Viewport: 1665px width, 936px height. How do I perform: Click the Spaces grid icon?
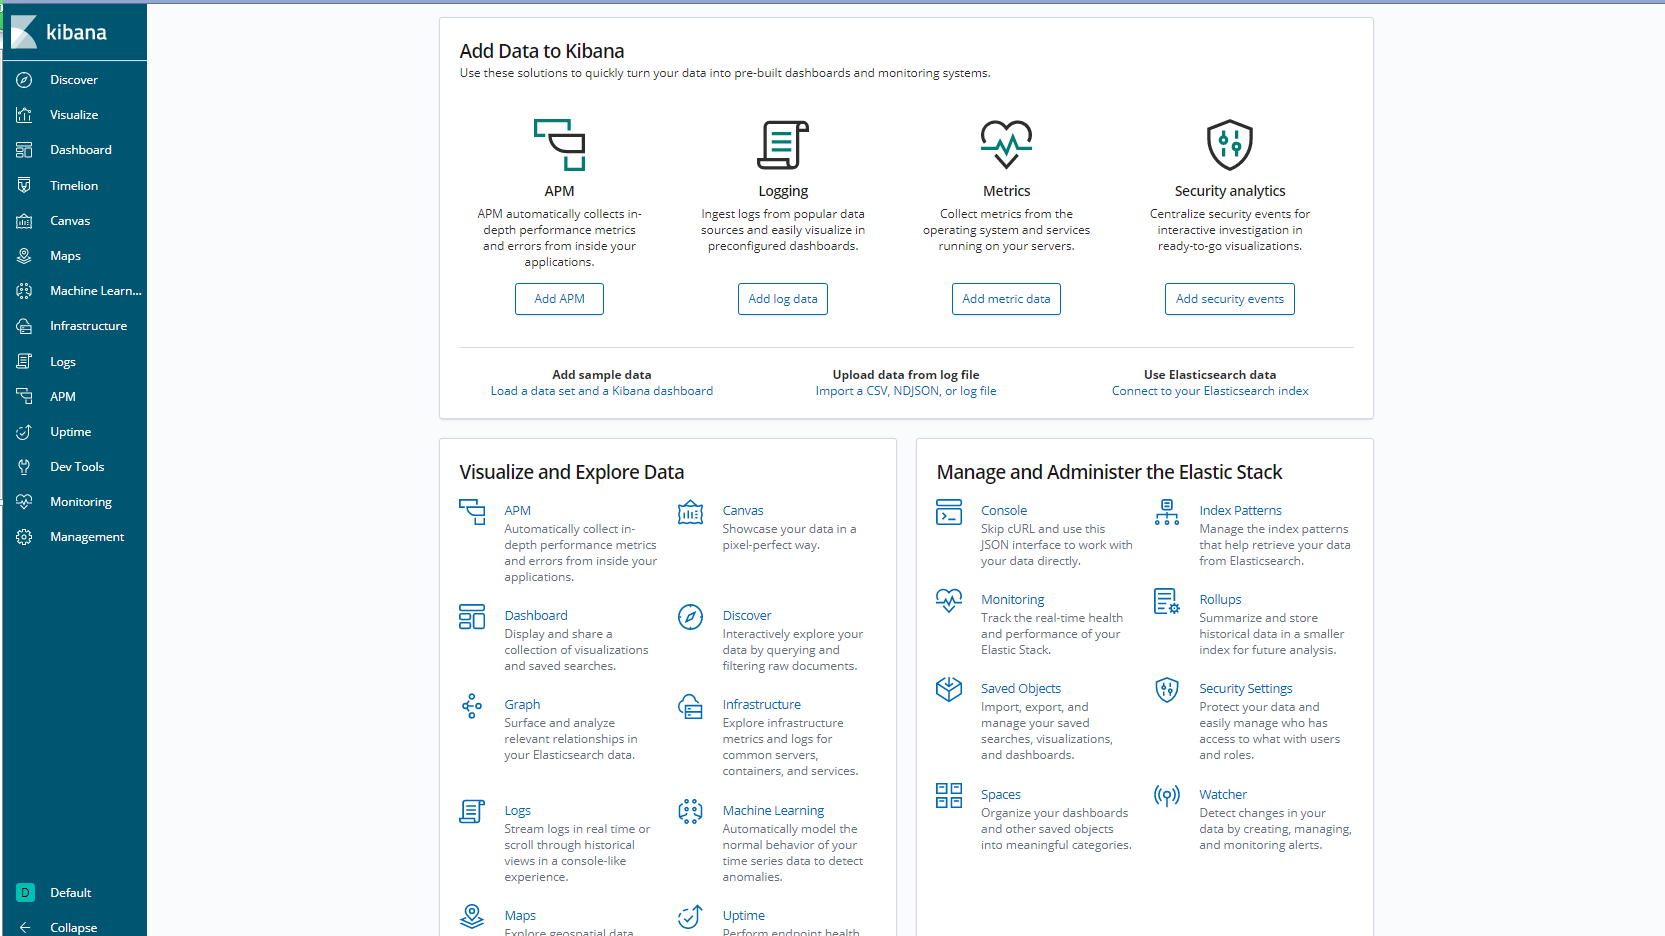click(x=949, y=796)
